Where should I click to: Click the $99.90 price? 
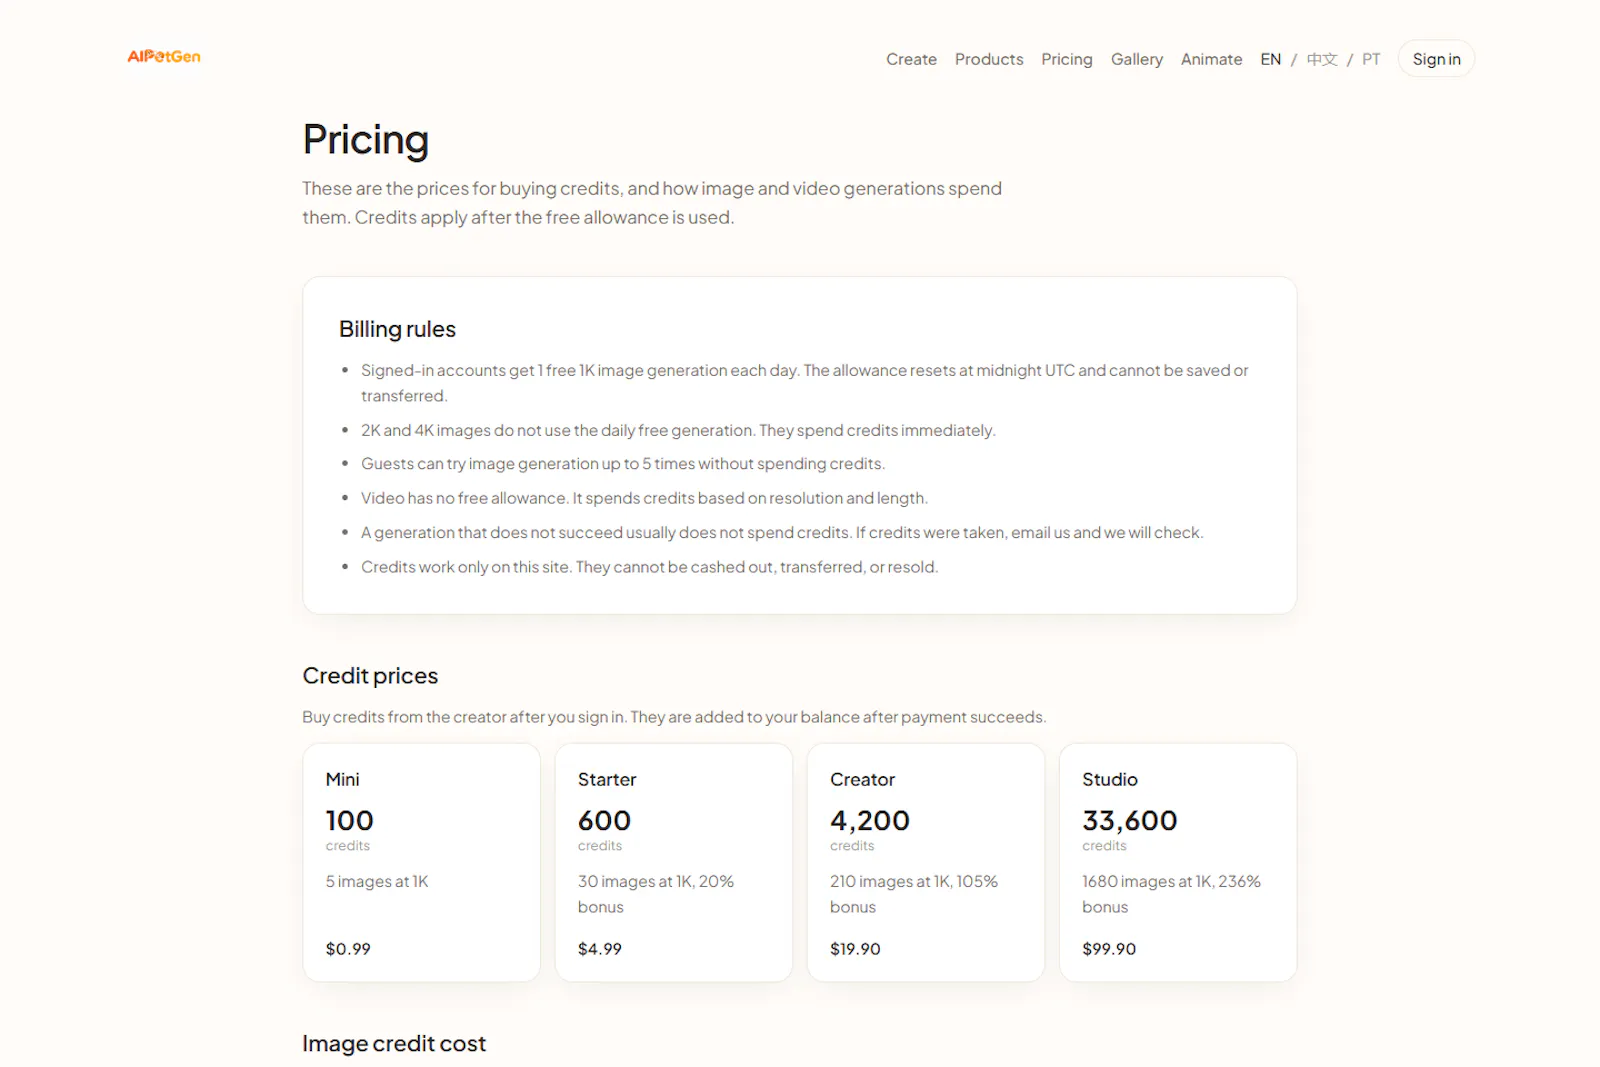[1109, 949]
